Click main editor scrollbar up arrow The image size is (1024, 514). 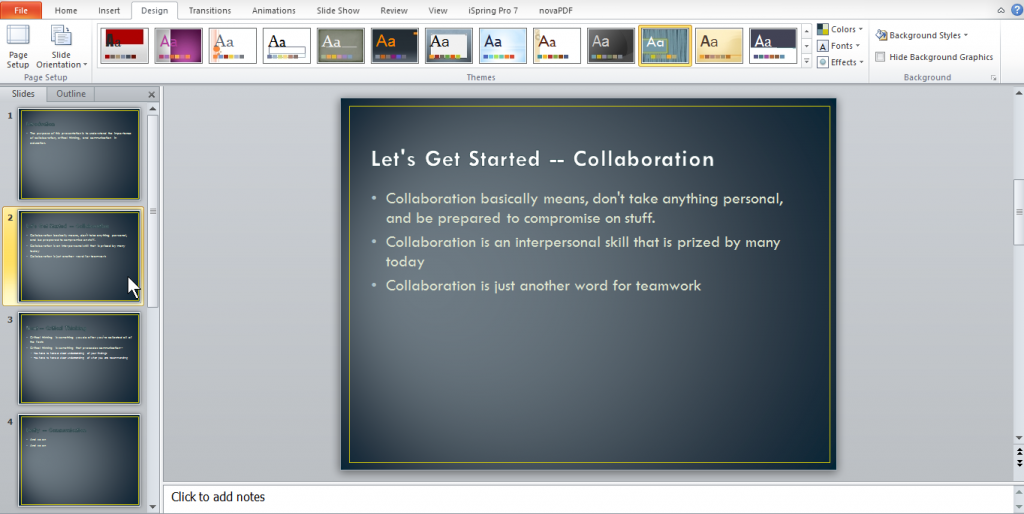(x=1019, y=93)
